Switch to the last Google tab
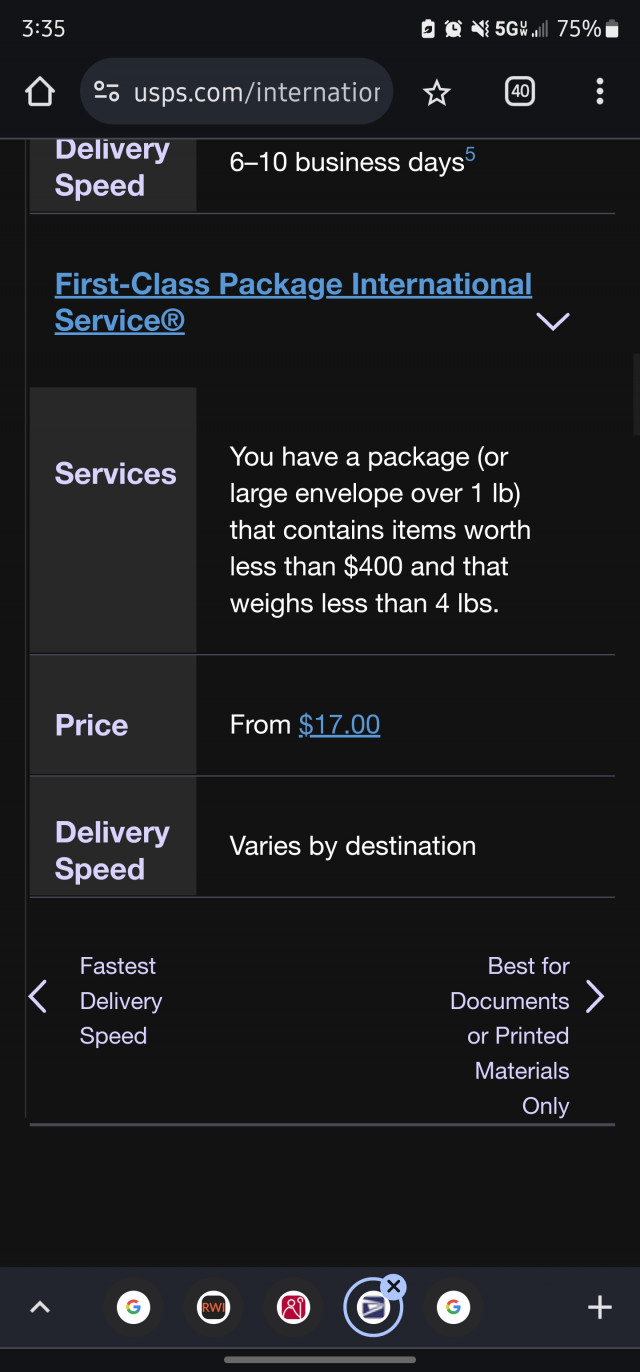The height and width of the screenshot is (1372, 640). [453, 1307]
